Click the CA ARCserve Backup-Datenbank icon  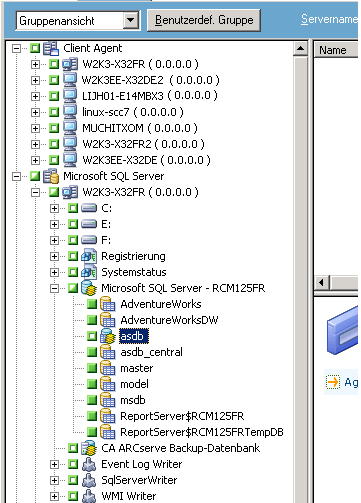[89, 448]
